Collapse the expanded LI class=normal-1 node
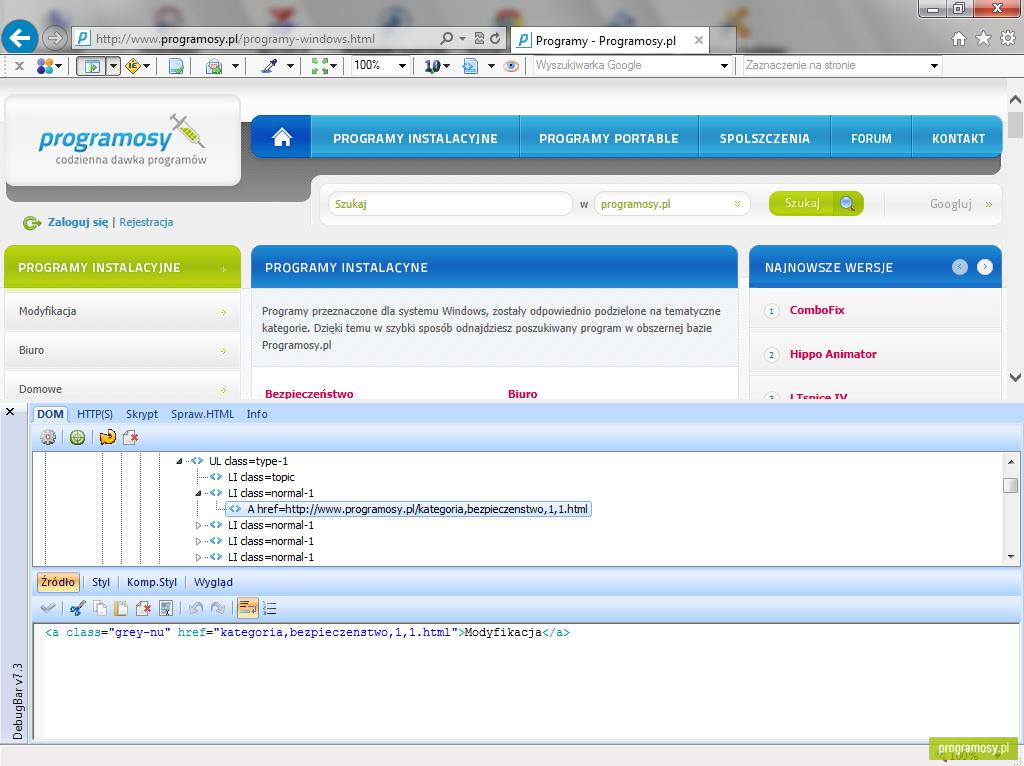1024x766 pixels. click(198, 493)
